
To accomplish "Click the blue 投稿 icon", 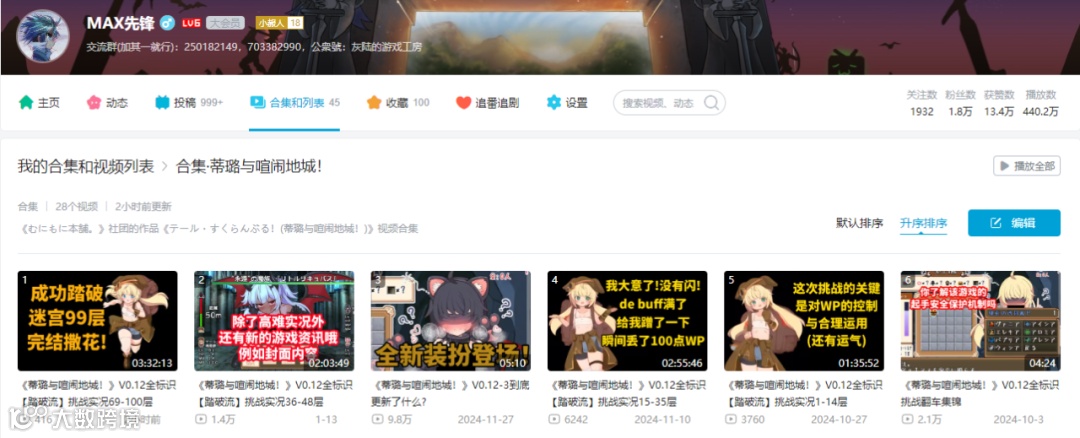I will click(162, 103).
